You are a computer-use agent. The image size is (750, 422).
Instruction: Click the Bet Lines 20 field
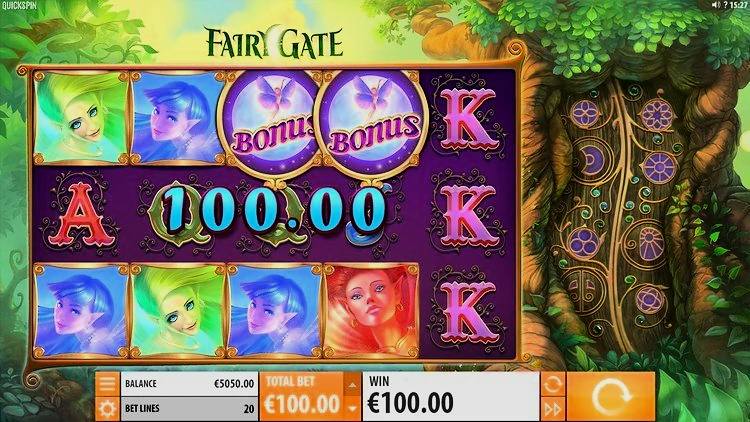click(189, 409)
